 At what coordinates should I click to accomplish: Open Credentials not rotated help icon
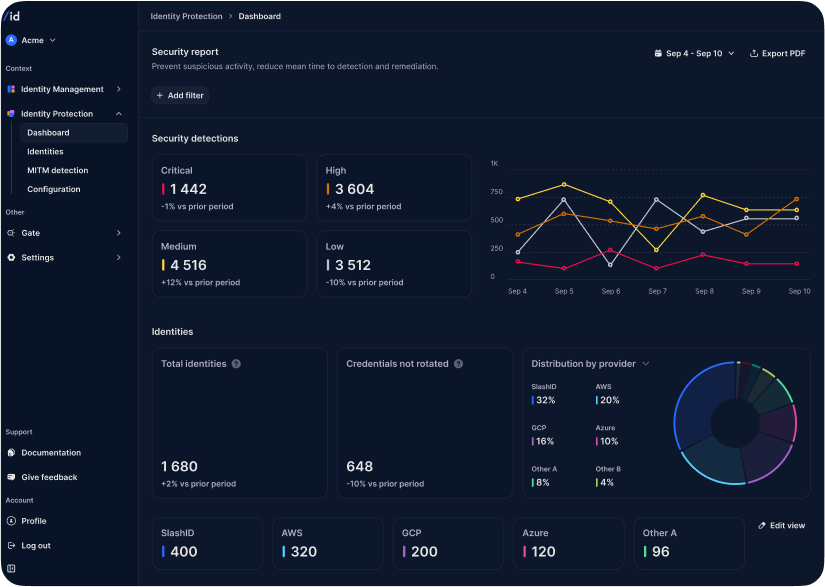point(458,363)
